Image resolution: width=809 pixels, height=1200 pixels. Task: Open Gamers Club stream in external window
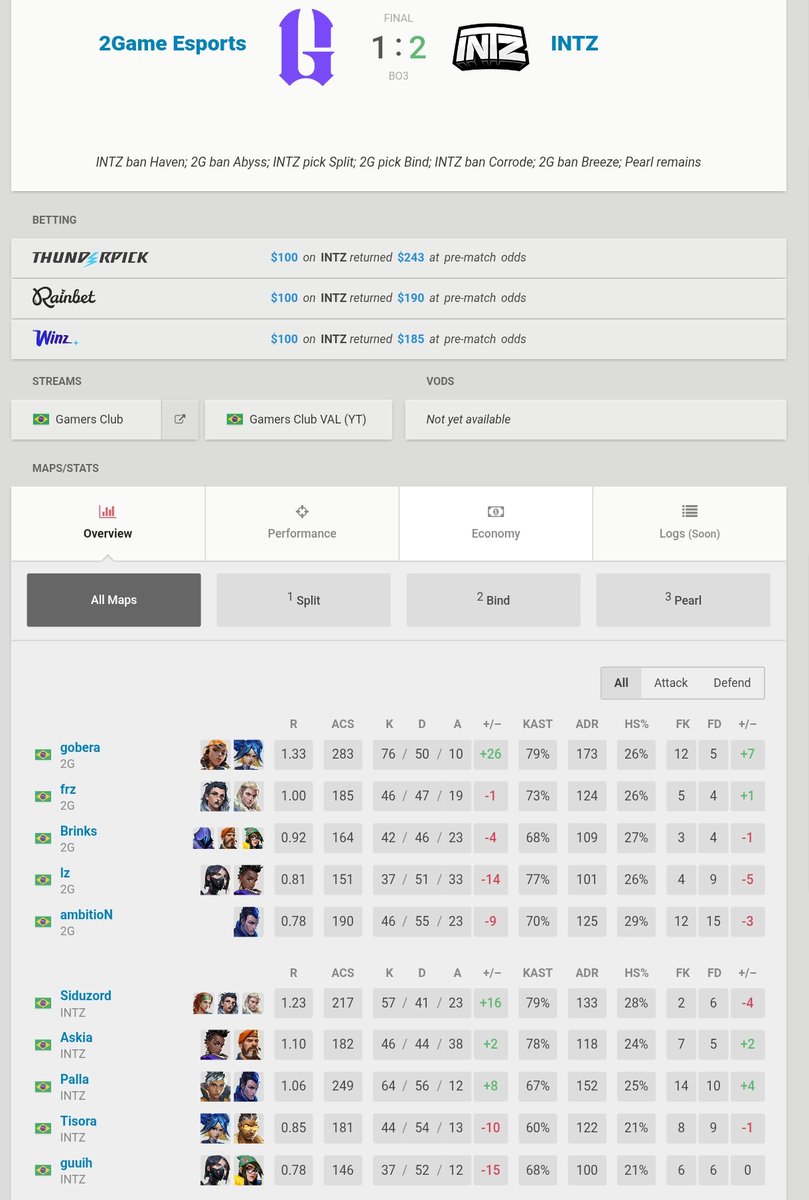click(x=180, y=420)
